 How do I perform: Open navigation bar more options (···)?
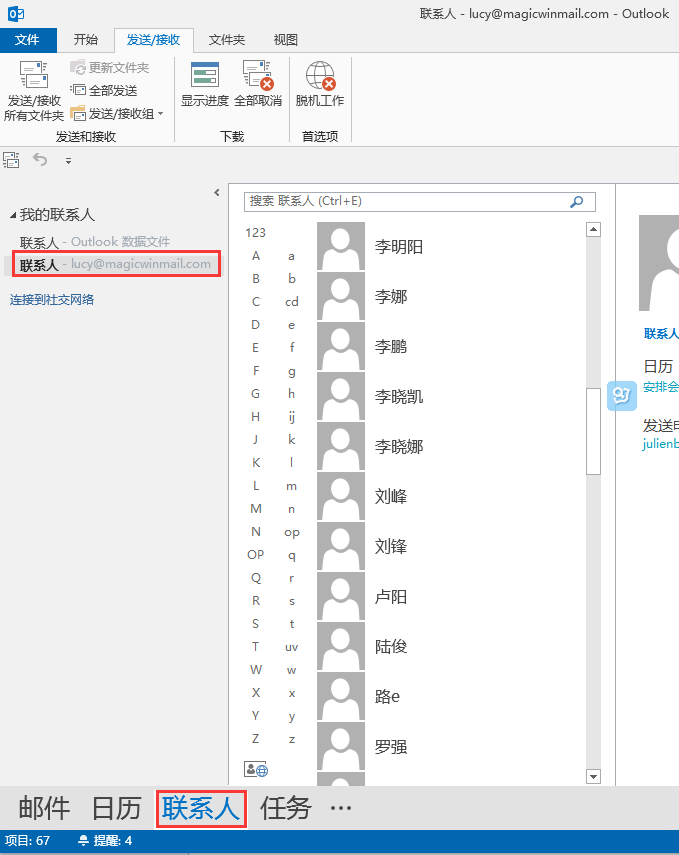(x=341, y=808)
